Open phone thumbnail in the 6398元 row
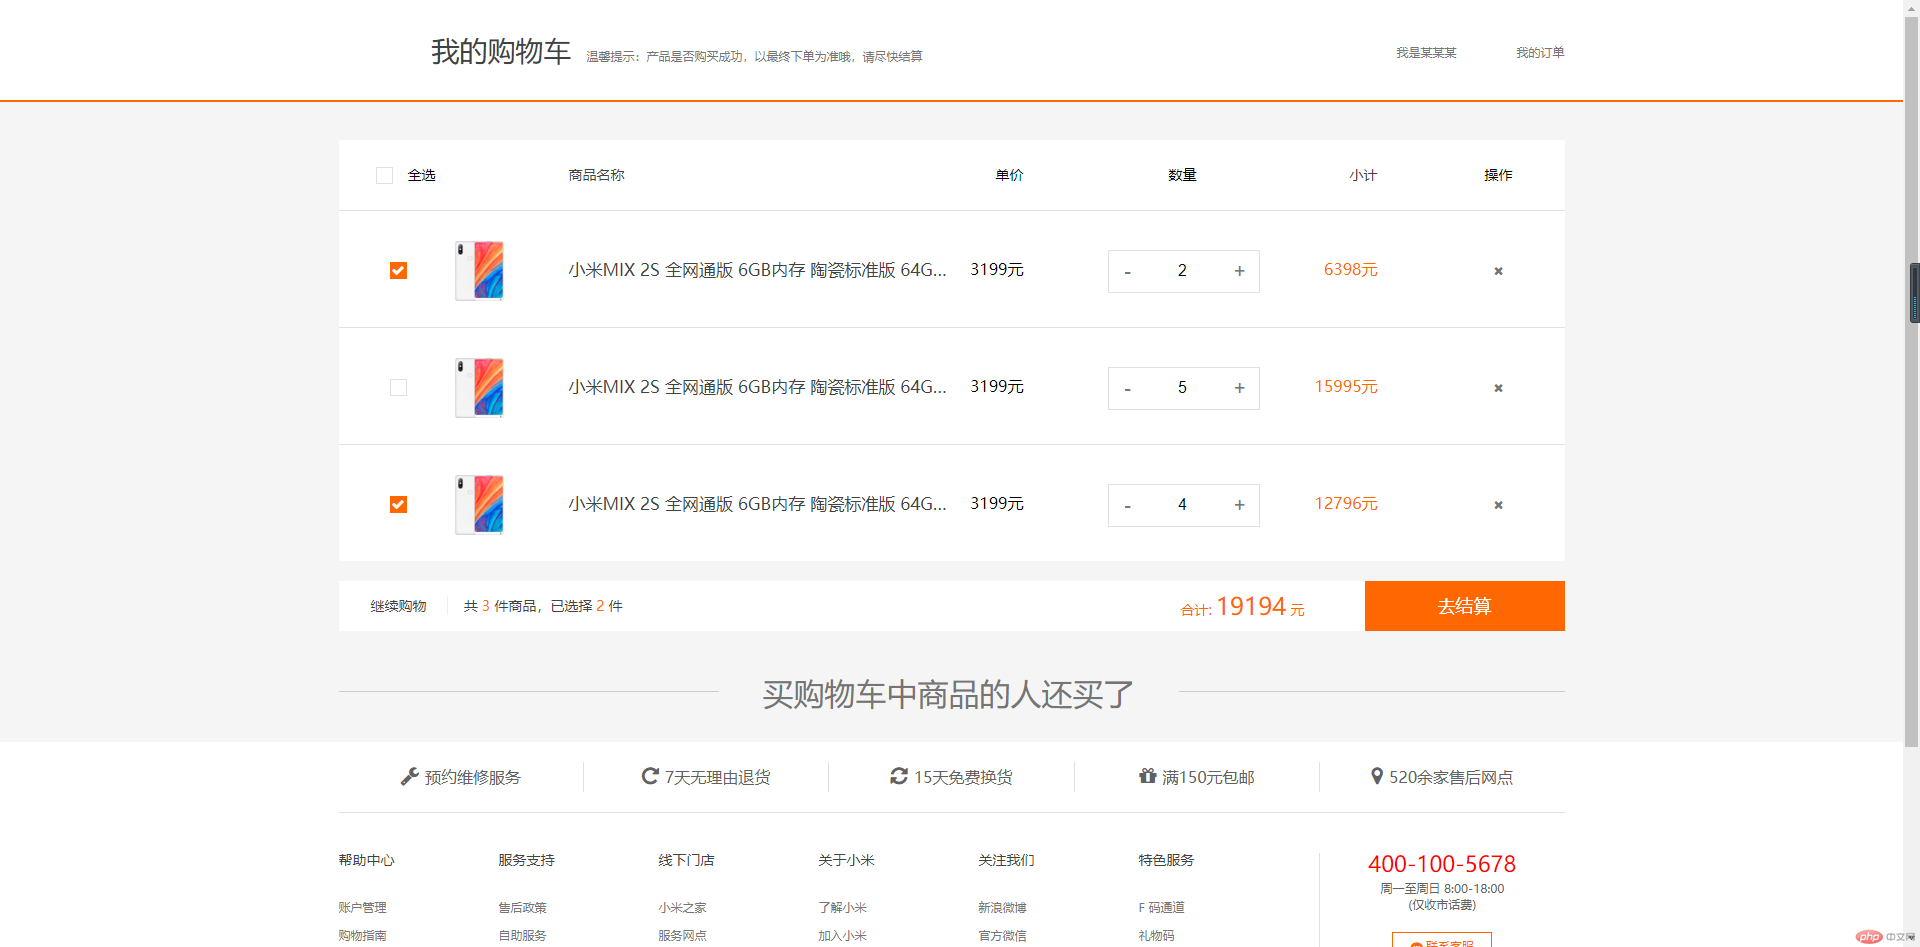Image resolution: width=1920 pixels, height=947 pixels. (x=479, y=270)
